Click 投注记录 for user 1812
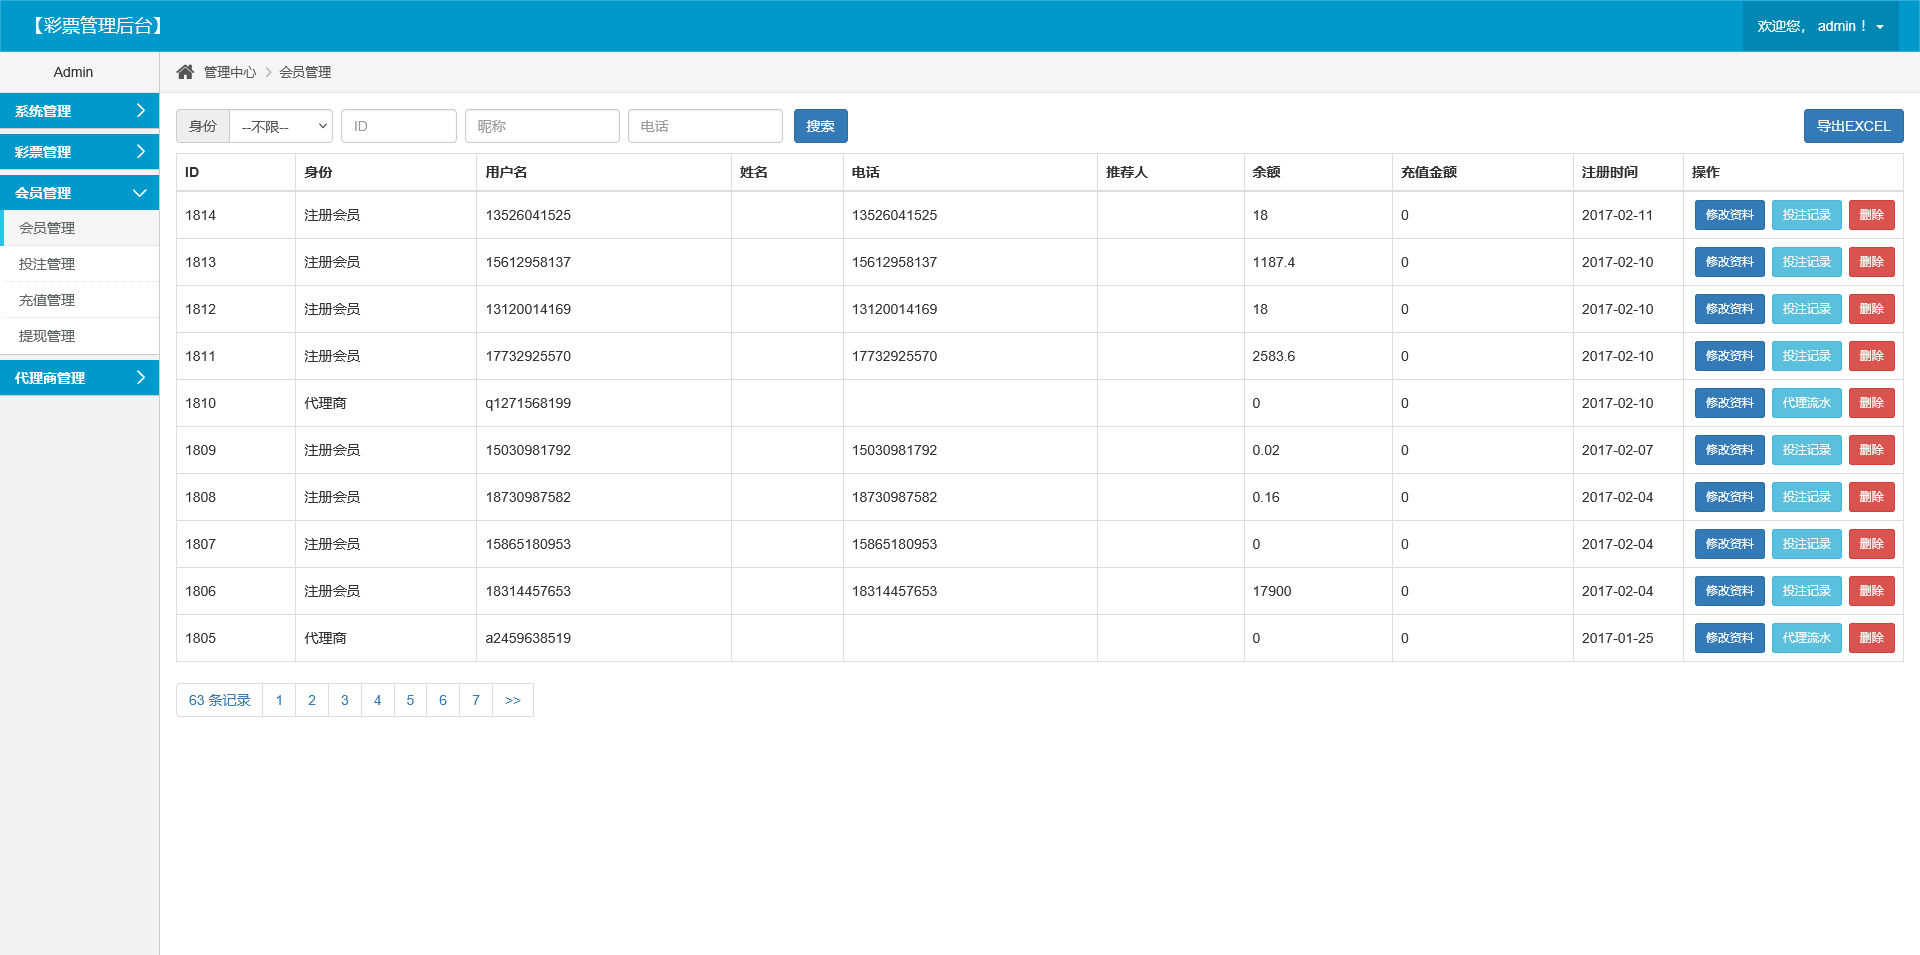 point(1806,309)
